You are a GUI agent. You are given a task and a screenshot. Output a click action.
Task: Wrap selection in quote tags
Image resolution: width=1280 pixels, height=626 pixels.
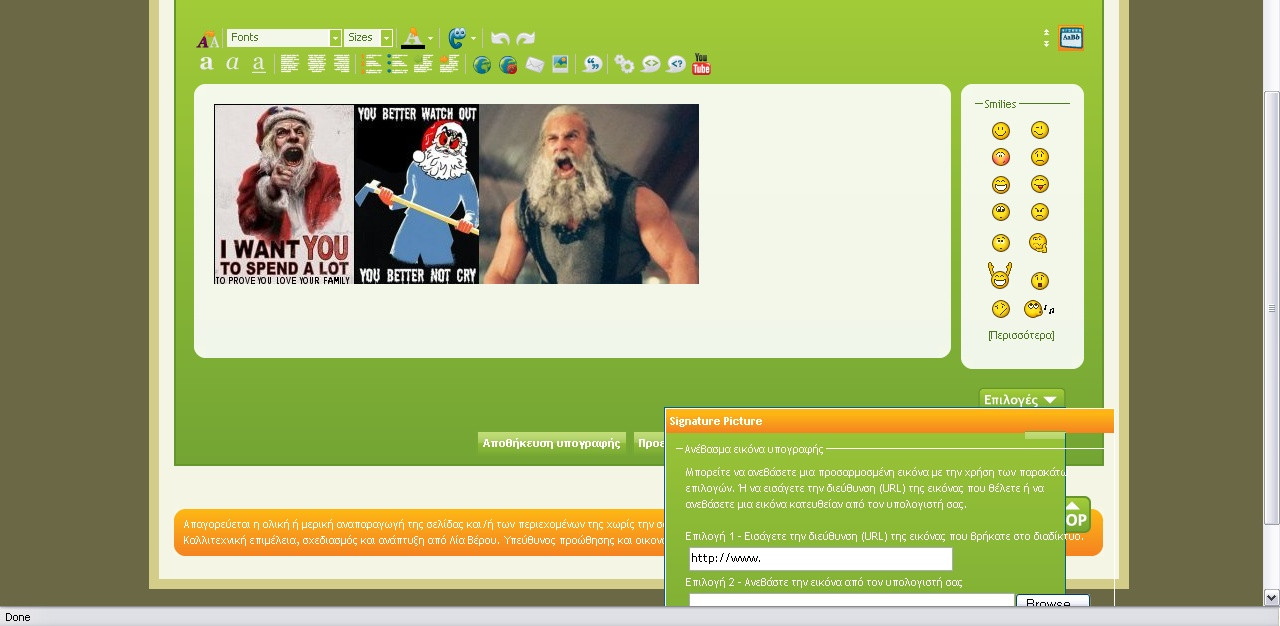coord(592,65)
